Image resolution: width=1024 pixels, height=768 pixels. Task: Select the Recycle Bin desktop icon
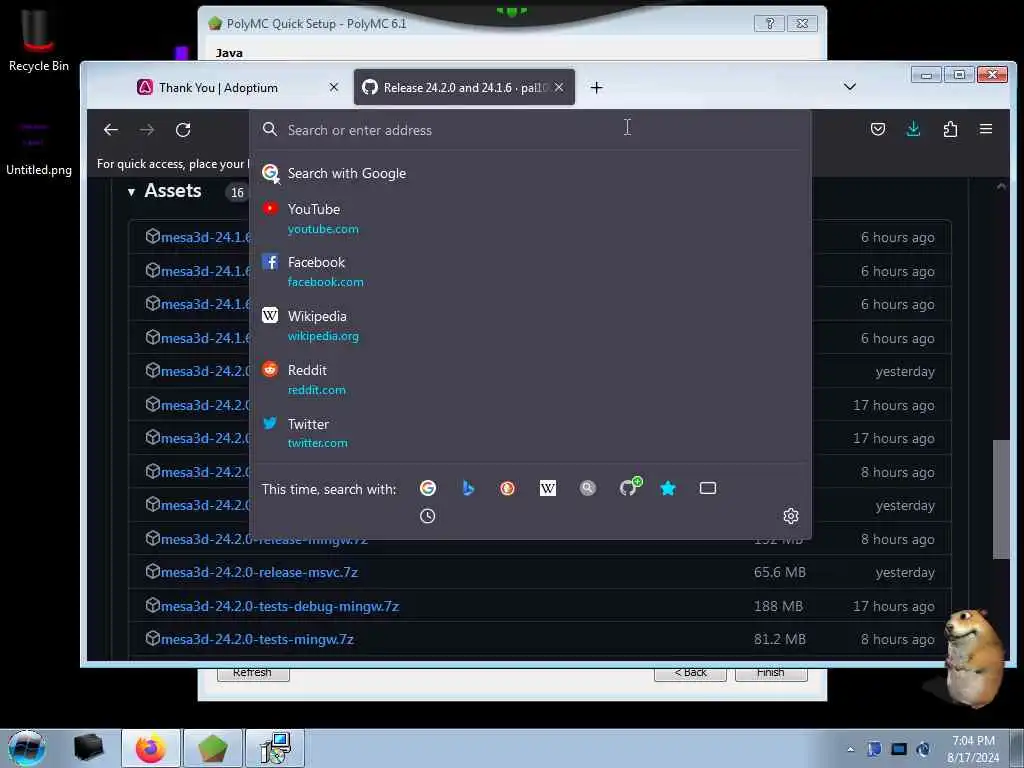[x=38, y=39]
